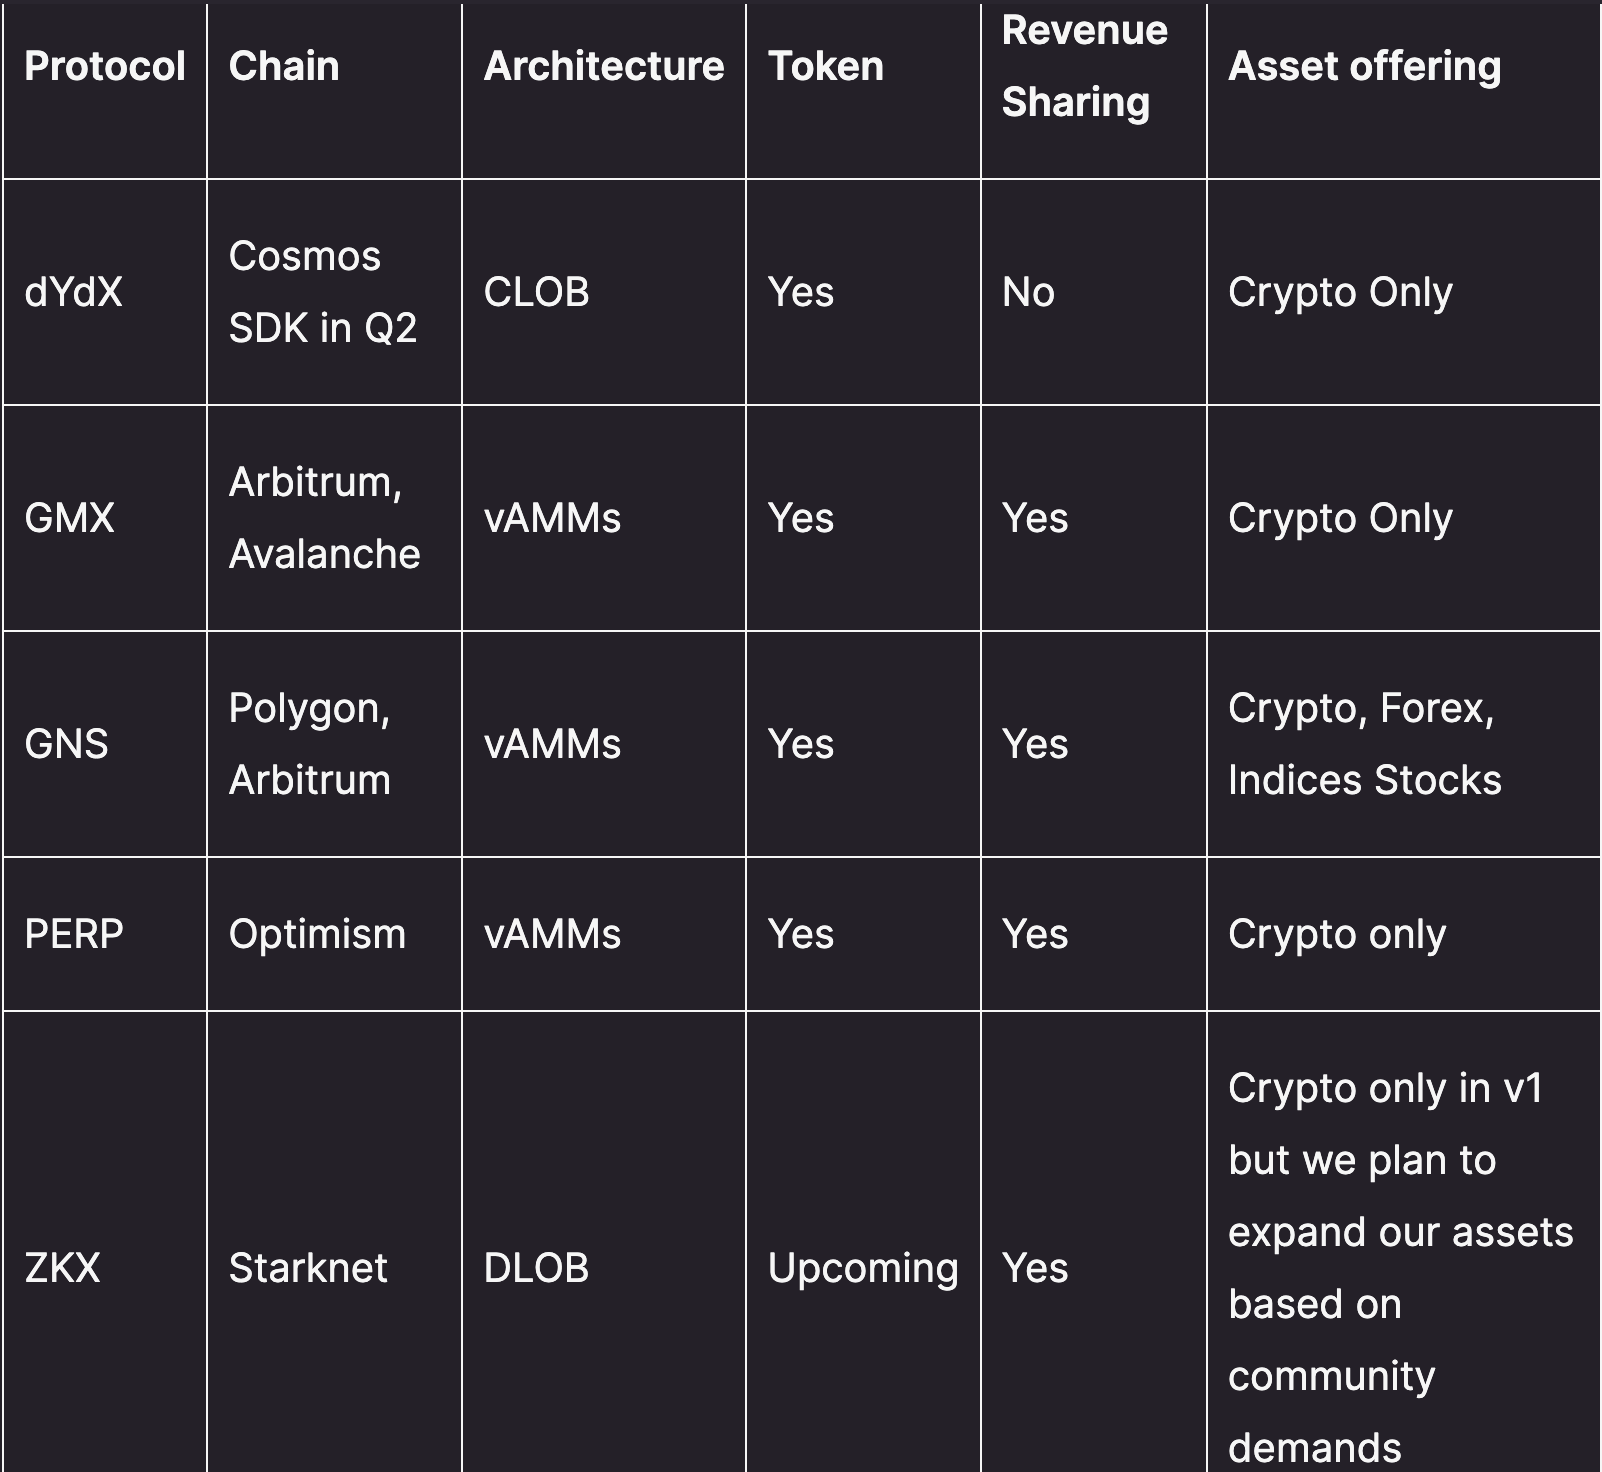Click the CLOB architecture cell
Screen dimensions: 1602x1472
point(537,292)
